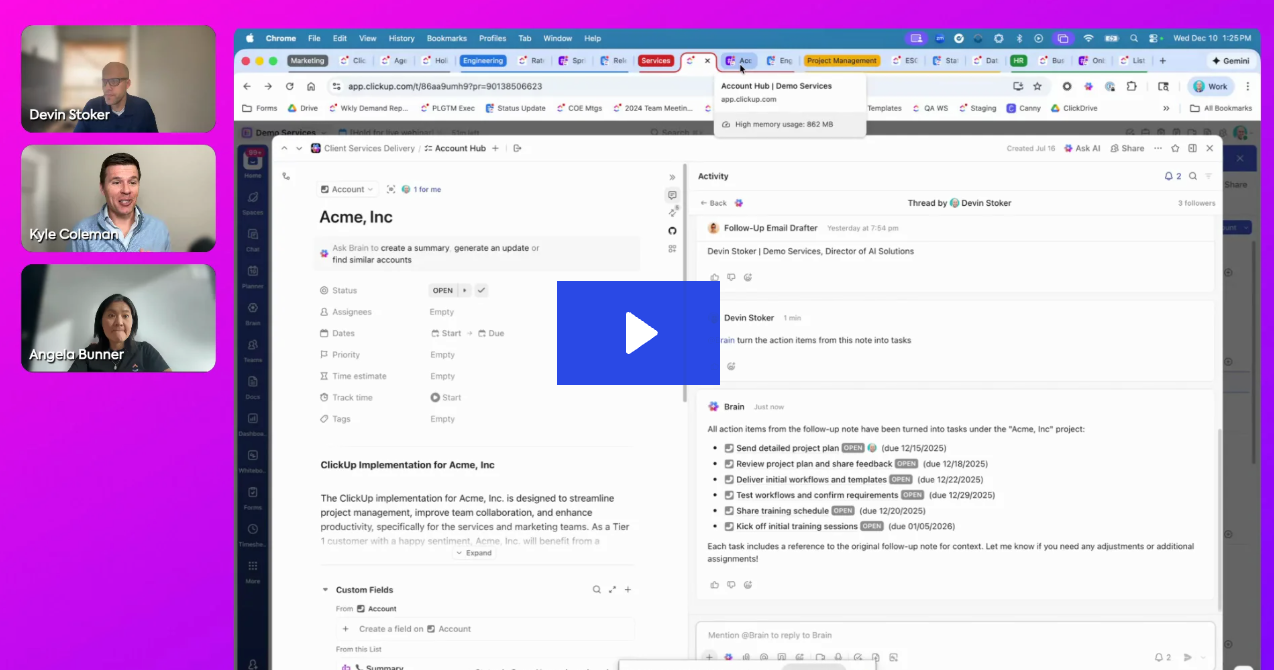Viewport: 1274px width, 670px height.
Task: Play the webinar video
Action: point(638,333)
